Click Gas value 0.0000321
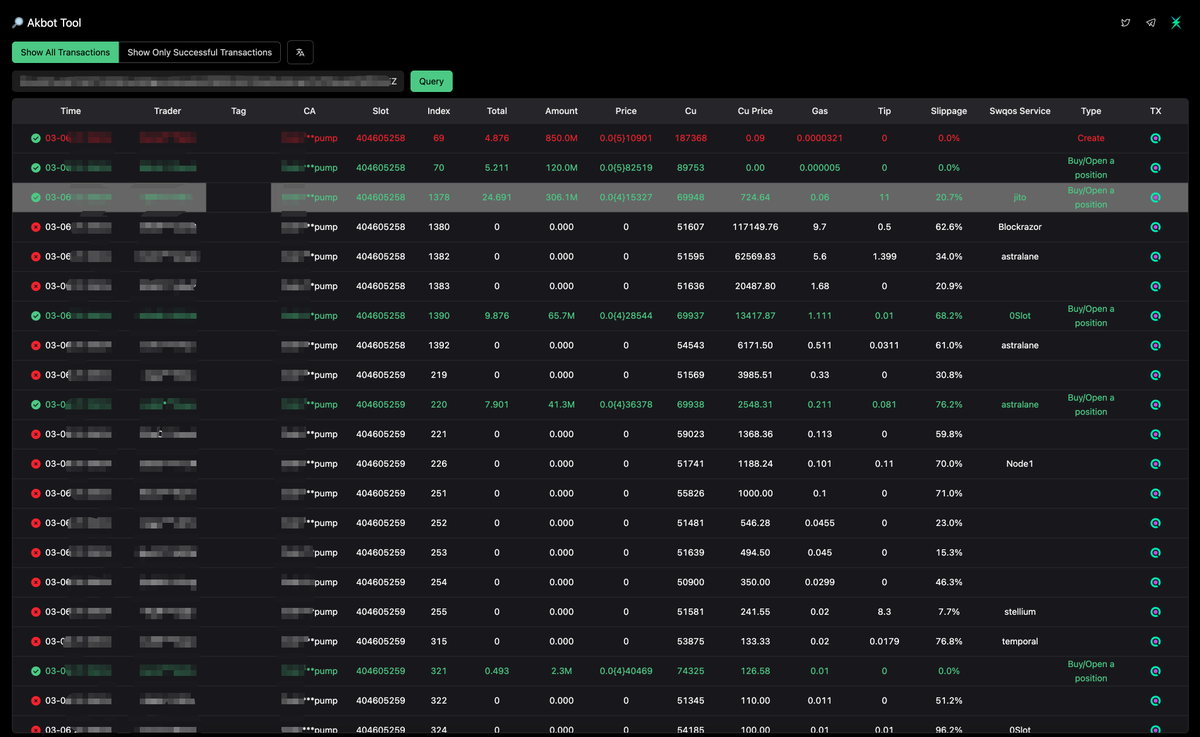 click(820, 138)
